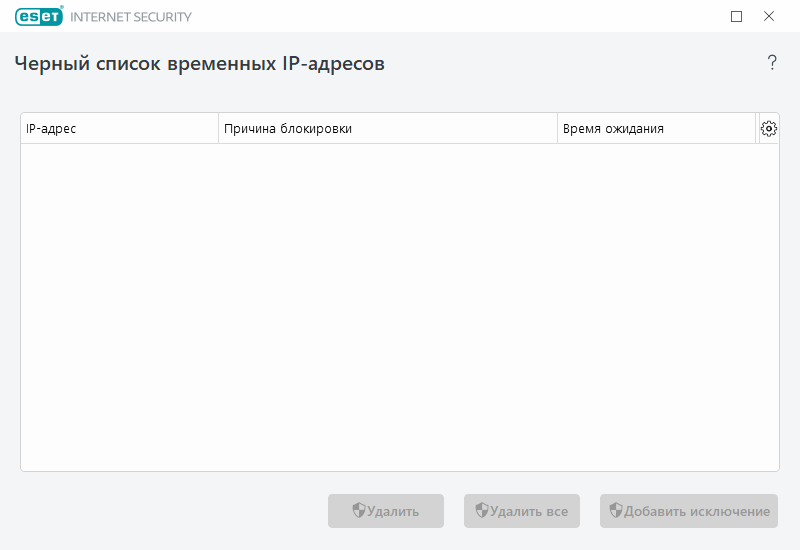Sort by the Причина блокировки column header

click(388, 129)
